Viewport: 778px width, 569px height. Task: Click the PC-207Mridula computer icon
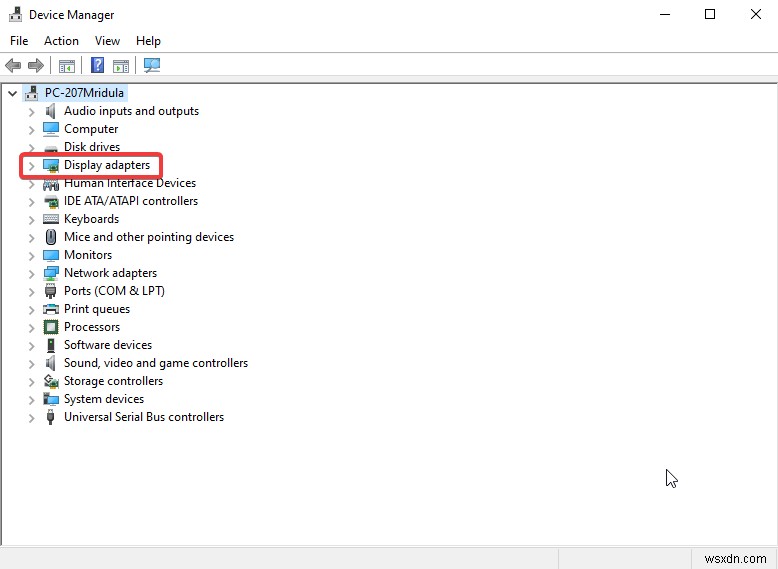point(32,93)
